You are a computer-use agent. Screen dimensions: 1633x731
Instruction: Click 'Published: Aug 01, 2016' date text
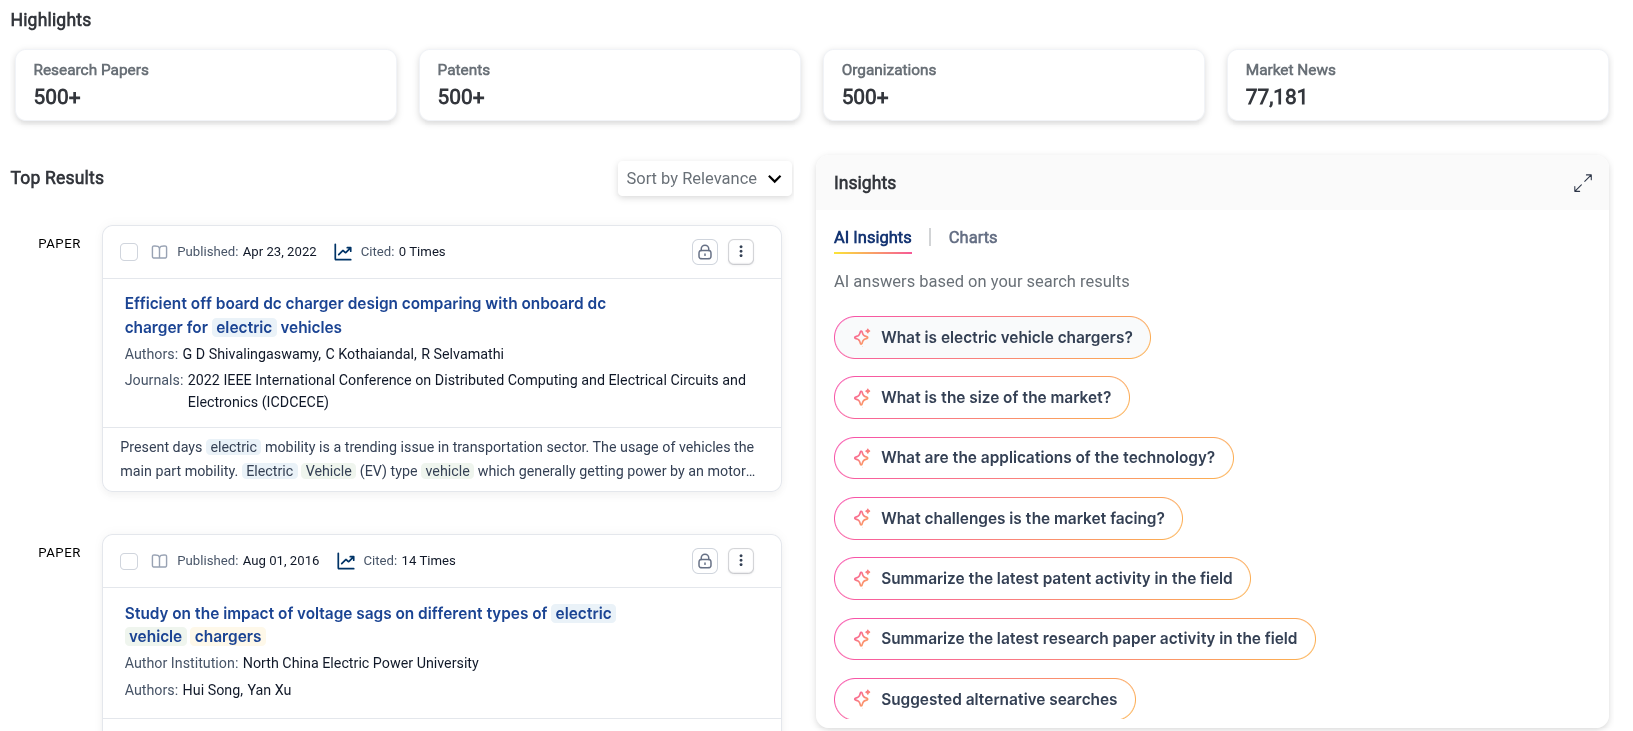coord(248,561)
